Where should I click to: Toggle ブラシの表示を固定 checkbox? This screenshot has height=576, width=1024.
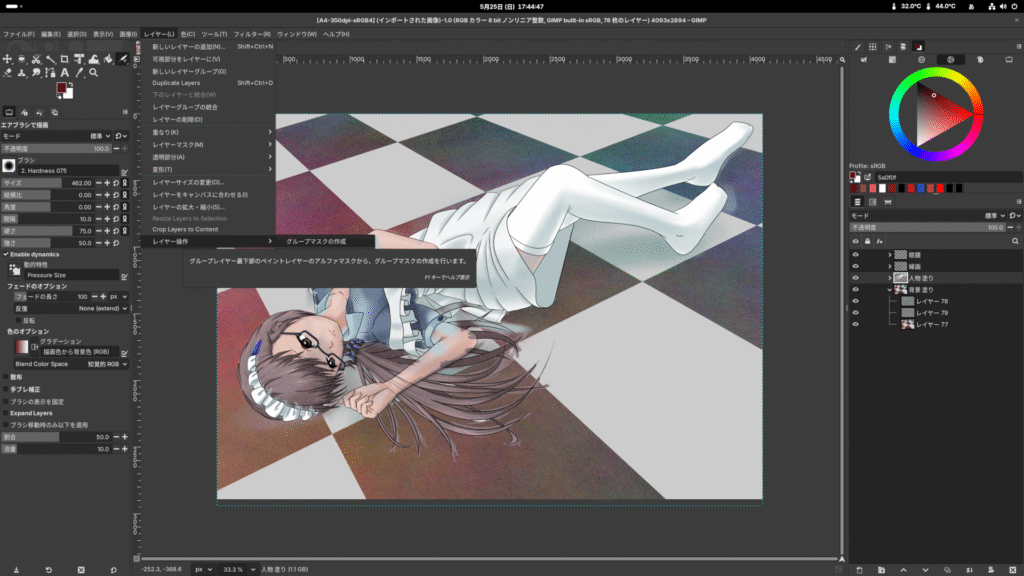(6, 402)
